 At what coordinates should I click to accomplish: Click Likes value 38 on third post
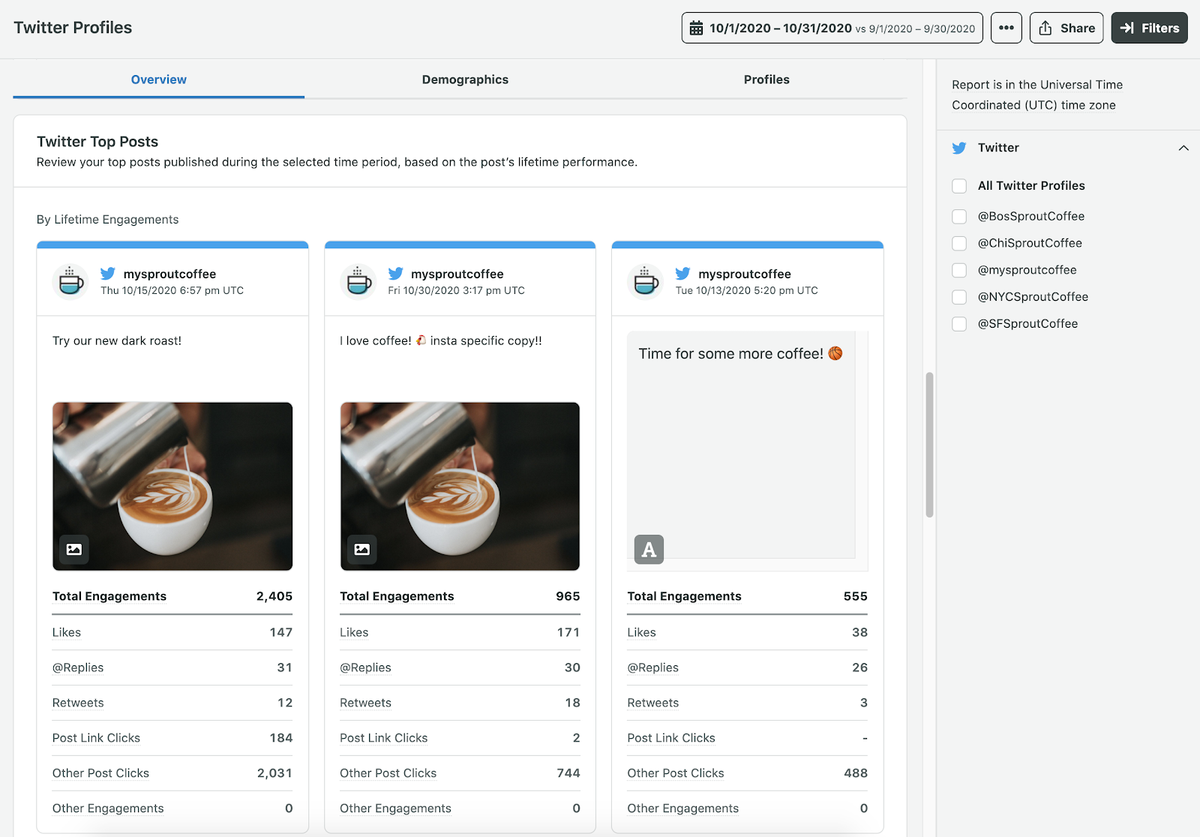point(860,632)
